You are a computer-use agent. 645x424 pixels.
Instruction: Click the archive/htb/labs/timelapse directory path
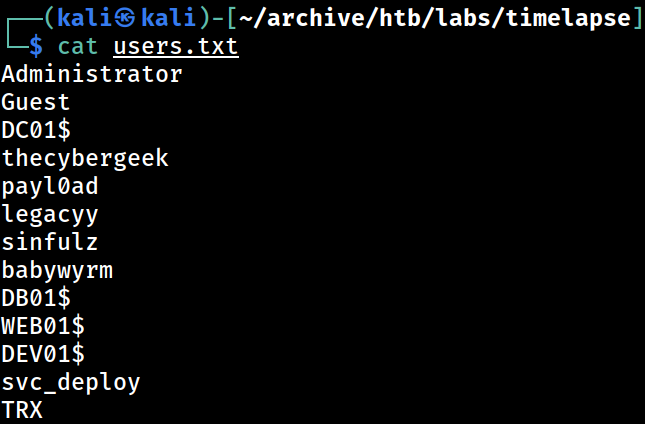click(x=434, y=18)
